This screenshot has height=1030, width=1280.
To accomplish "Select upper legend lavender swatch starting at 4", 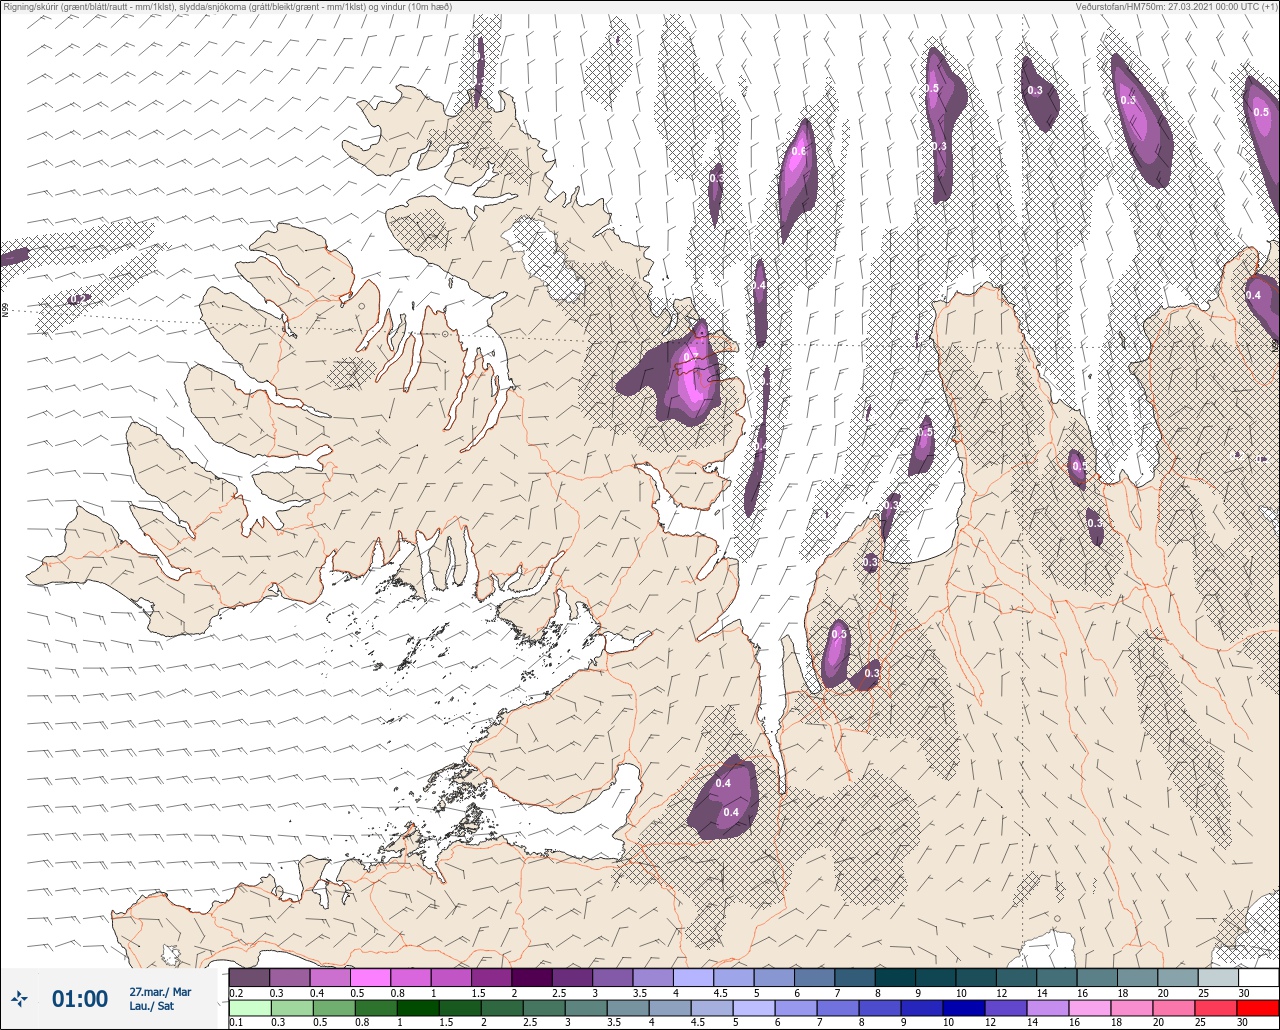I will point(693,977).
